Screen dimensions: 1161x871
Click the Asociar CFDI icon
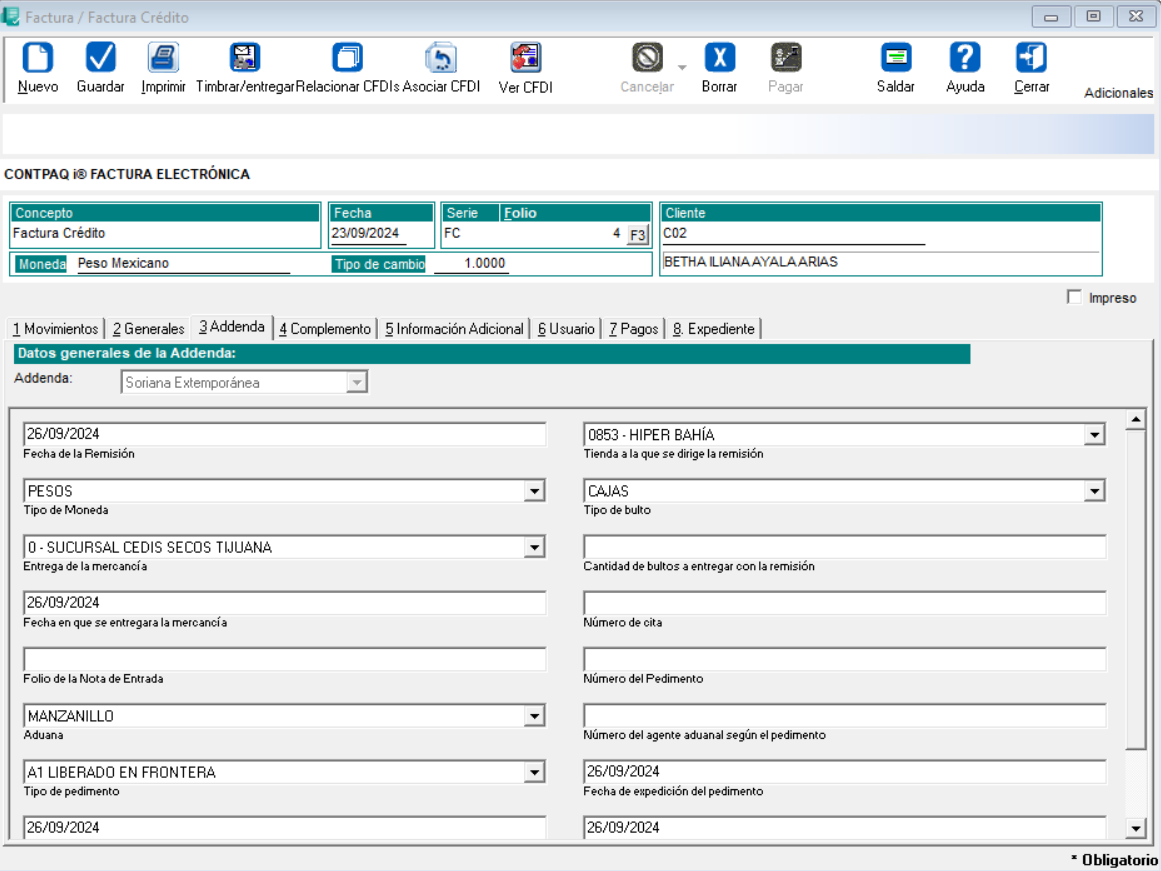(x=441, y=58)
